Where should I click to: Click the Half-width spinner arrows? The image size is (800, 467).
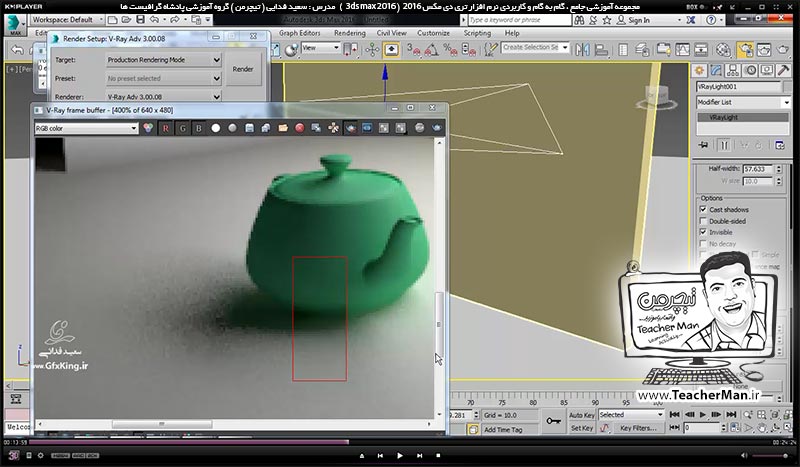click(x=779, y=169)
